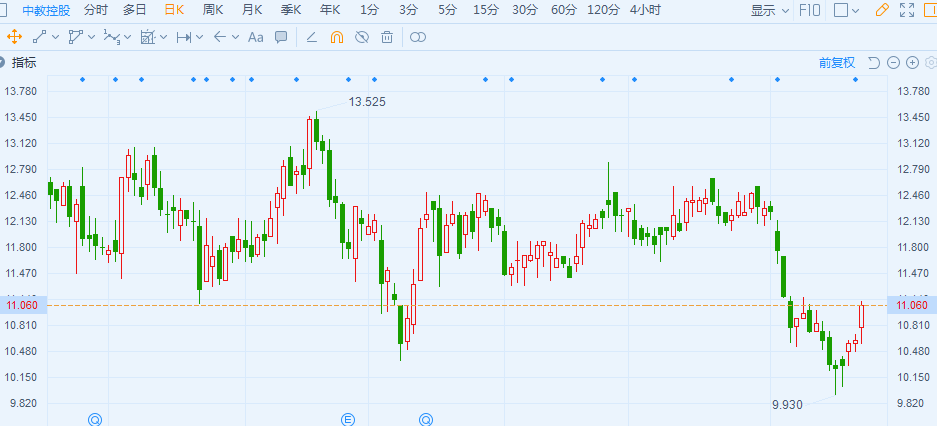Select the interval span ruler tool
Image resolution: width=937 pixels, height=426 pixels.
pos(183,38)
